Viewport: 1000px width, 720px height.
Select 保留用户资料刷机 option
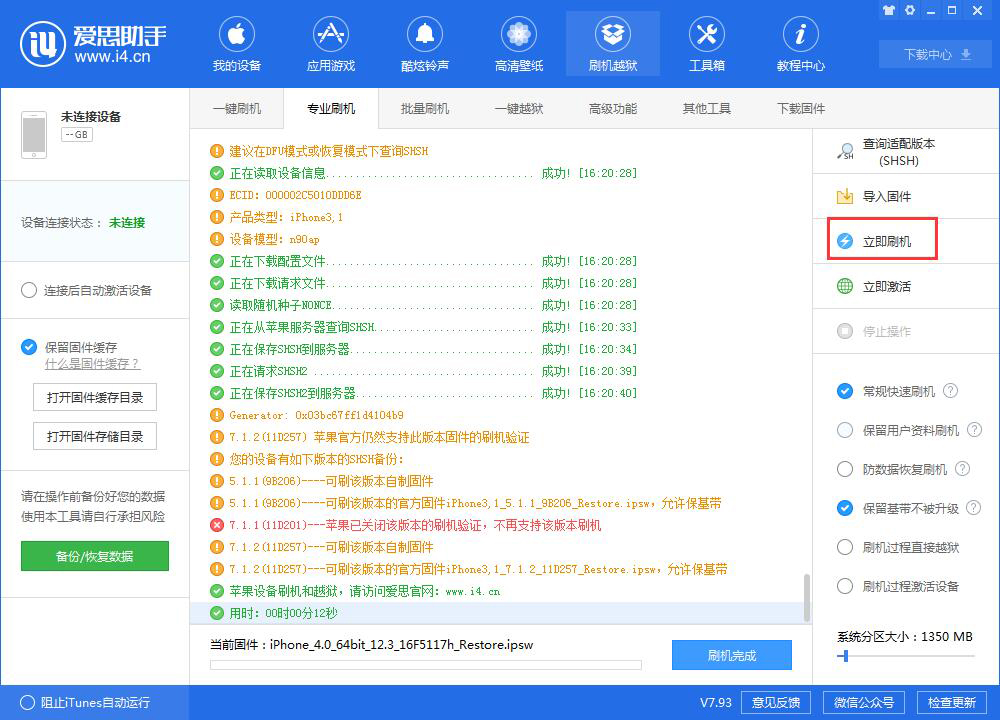point(845,430)
